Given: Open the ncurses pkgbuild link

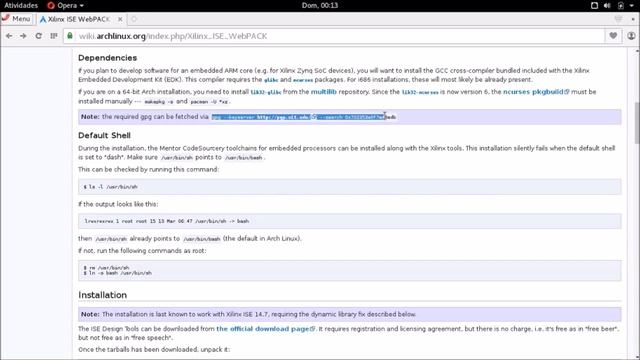Looking at the screenshot, I should [x=536, y=92].
